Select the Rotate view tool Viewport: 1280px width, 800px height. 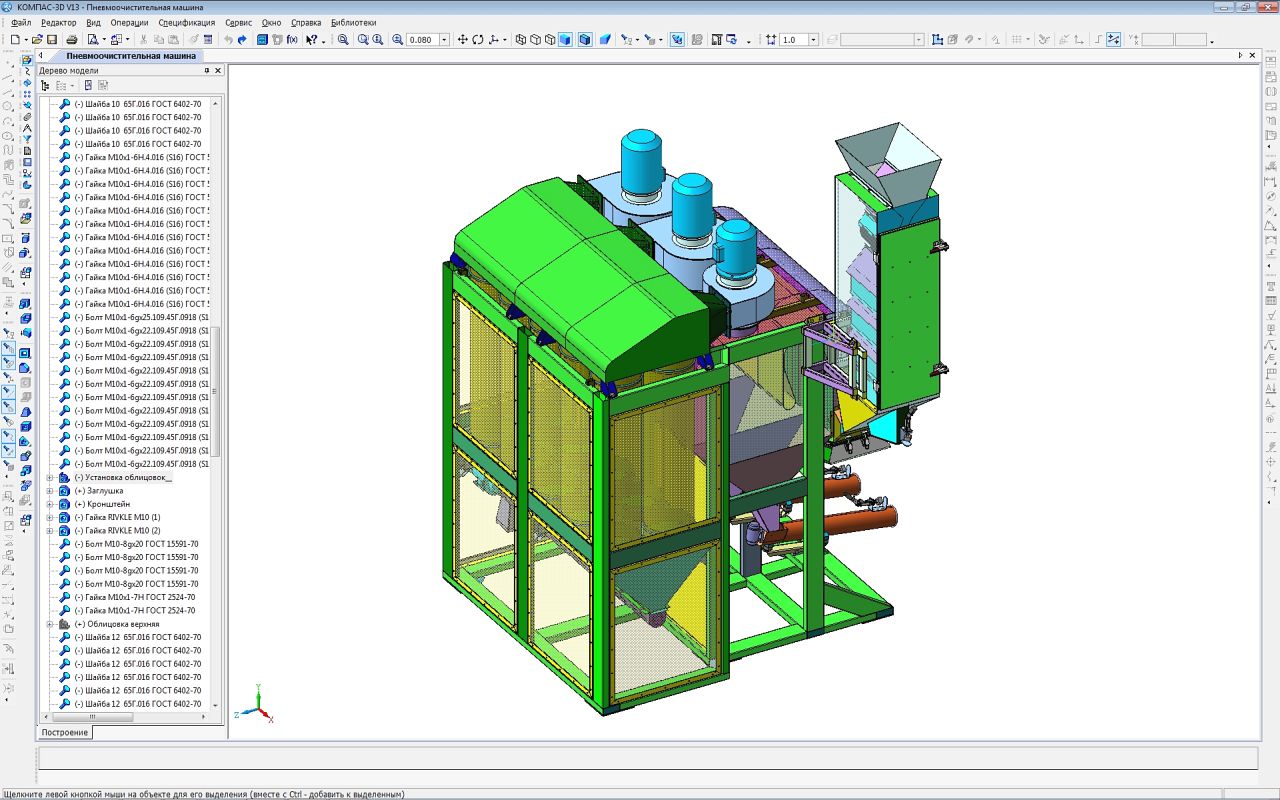coord(478,40)
